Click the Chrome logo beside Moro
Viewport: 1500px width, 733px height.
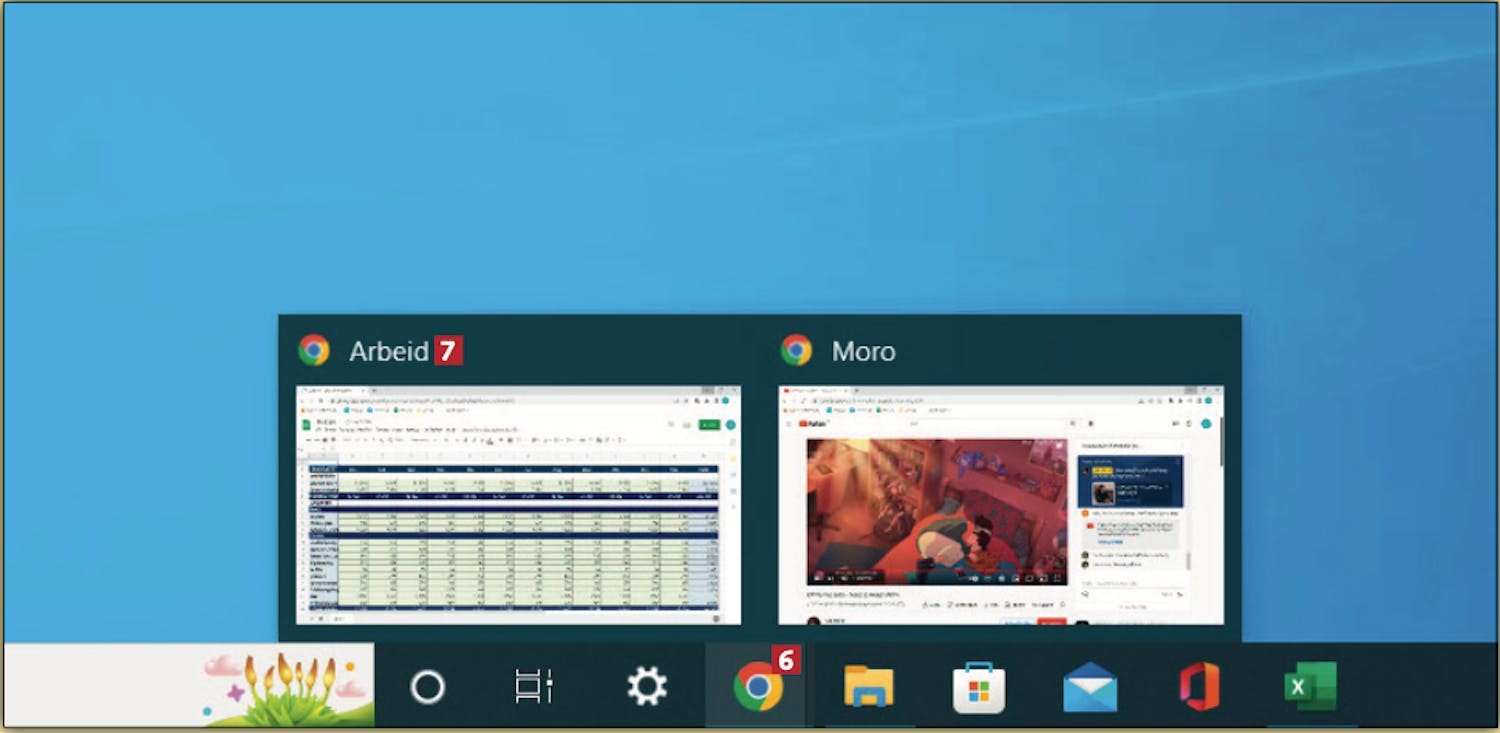[x=797, y=351]
